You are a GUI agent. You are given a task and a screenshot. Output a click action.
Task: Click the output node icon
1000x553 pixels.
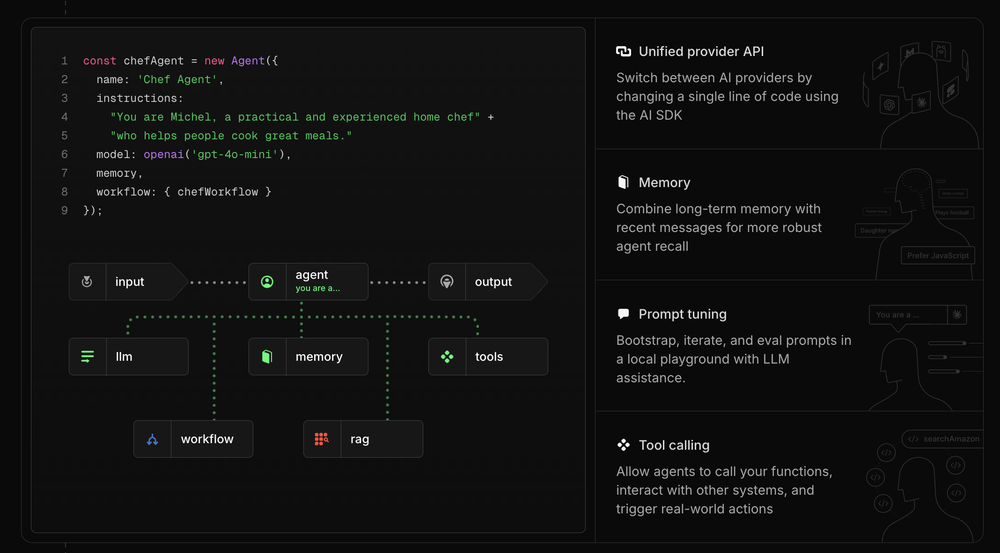[x=447, y=282]
